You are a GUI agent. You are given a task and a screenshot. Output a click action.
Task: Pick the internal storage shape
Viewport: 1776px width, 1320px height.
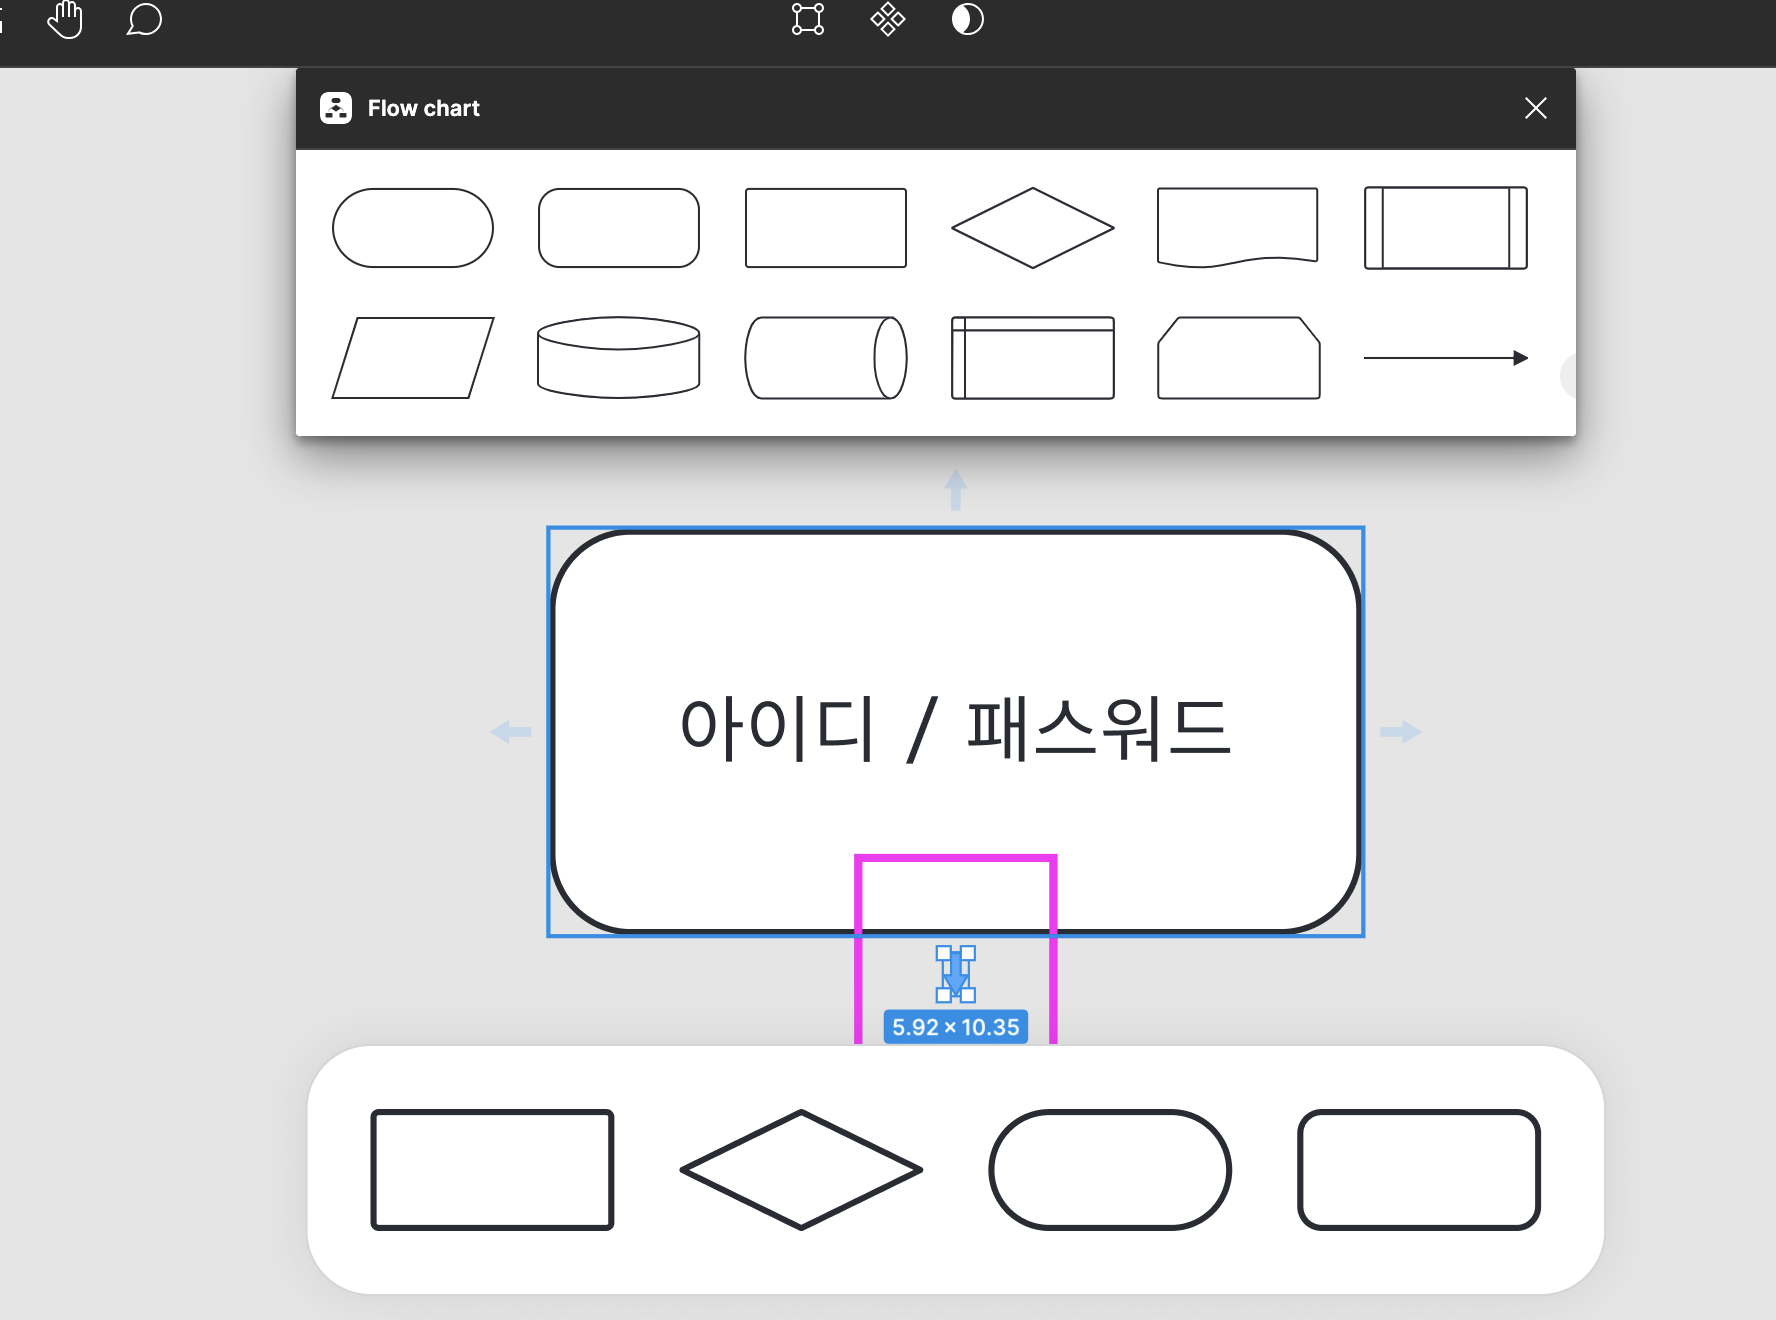click(1033, 358)
